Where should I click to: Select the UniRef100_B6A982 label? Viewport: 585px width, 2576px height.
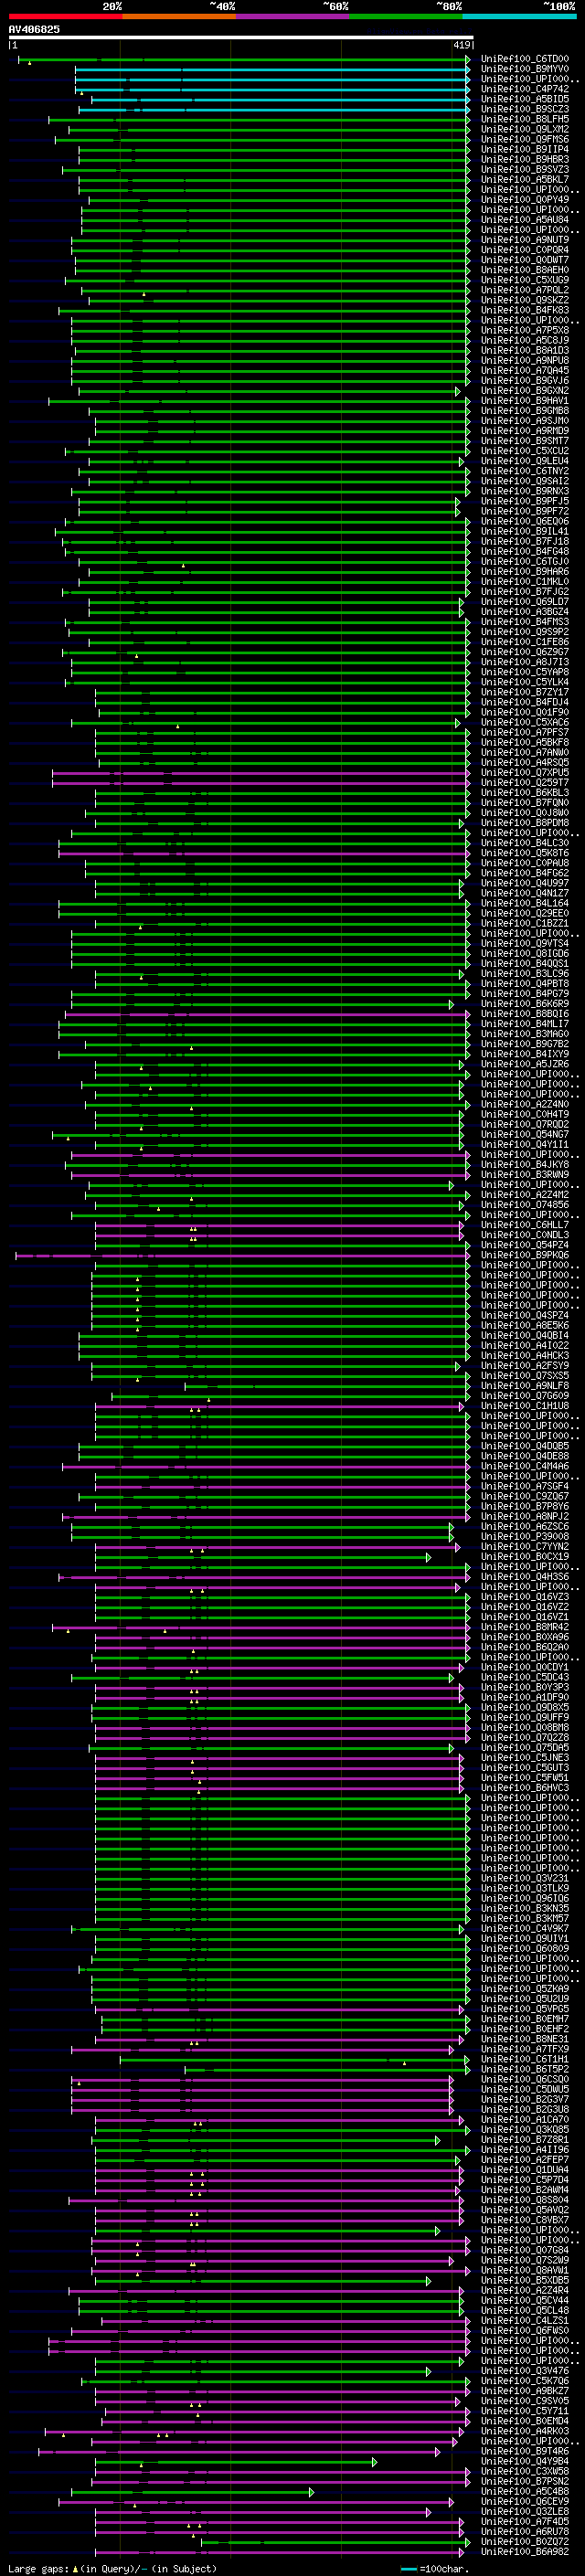(x=524, y=2551)
